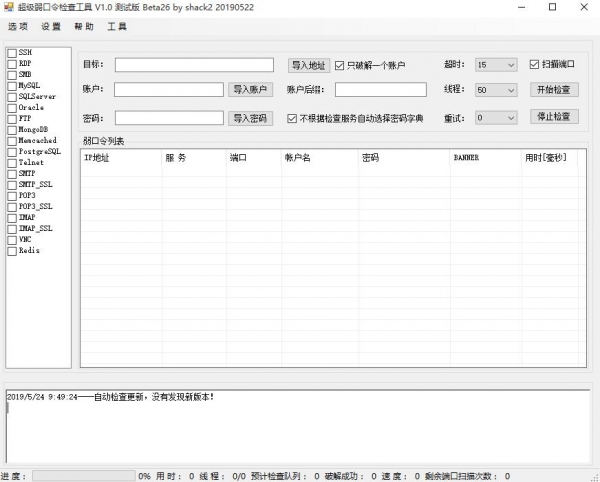Tick the Oracle service checkbox
This screenshot has height=482, width=600.
click(x=12, y=108)
